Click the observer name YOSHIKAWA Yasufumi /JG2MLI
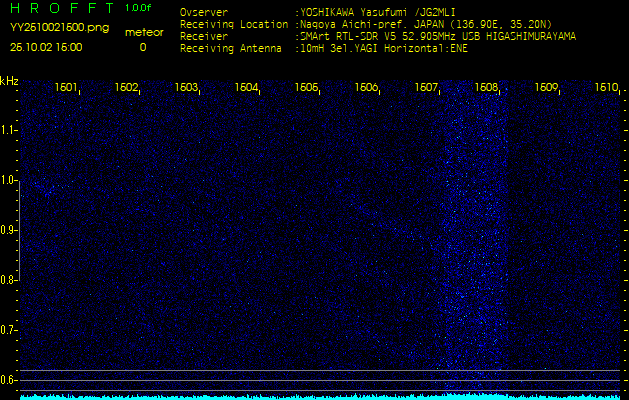The width and height of the screenshot is (629, 400). pos(377,12)
